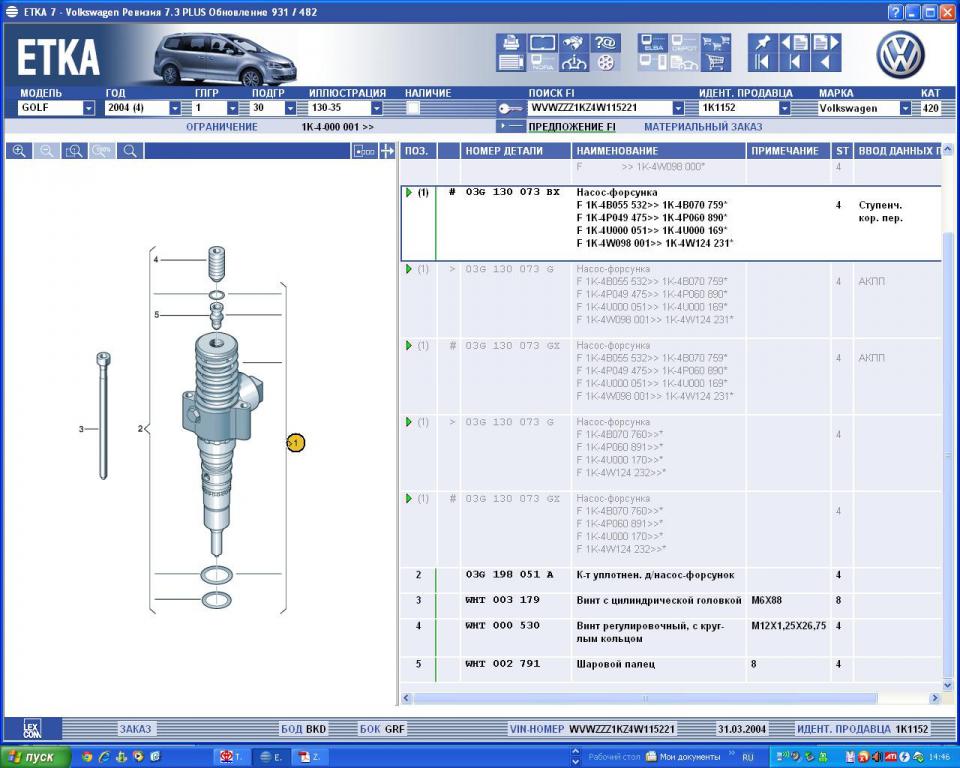This screenshot has width=960, height=768.
Task: Click ОГРАНИЧЕНИЕ label
Action: click(222, 127)
